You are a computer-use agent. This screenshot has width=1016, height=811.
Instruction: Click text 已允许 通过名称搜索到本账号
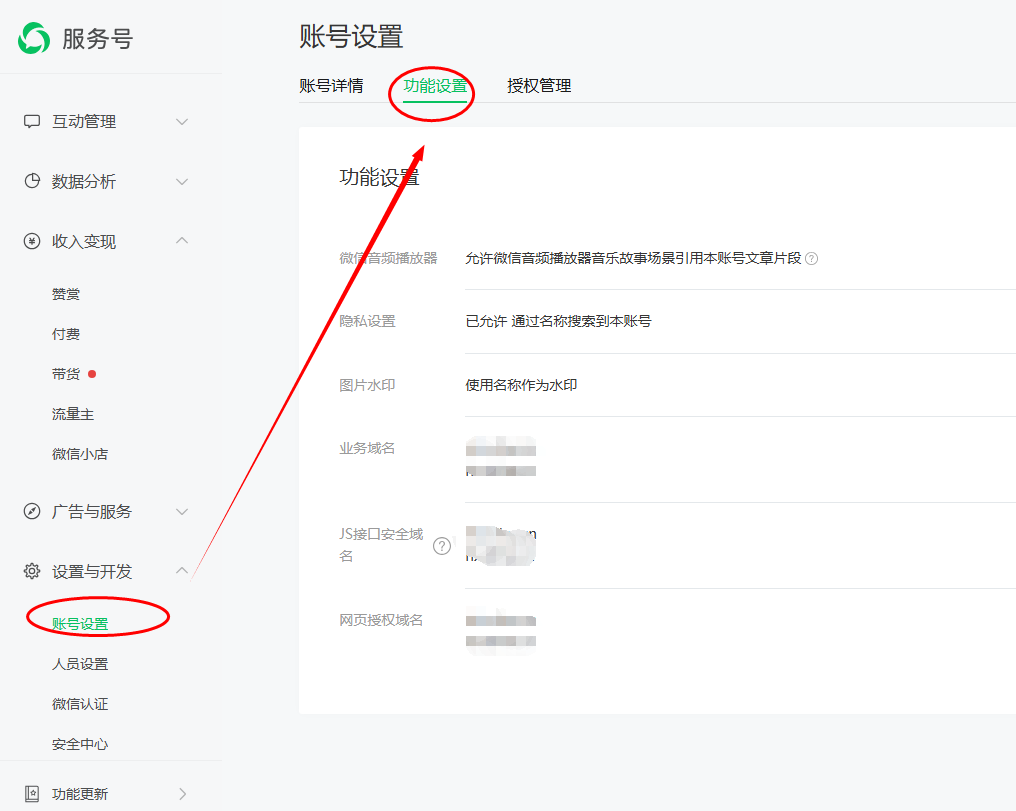click(x=559, y=321)
